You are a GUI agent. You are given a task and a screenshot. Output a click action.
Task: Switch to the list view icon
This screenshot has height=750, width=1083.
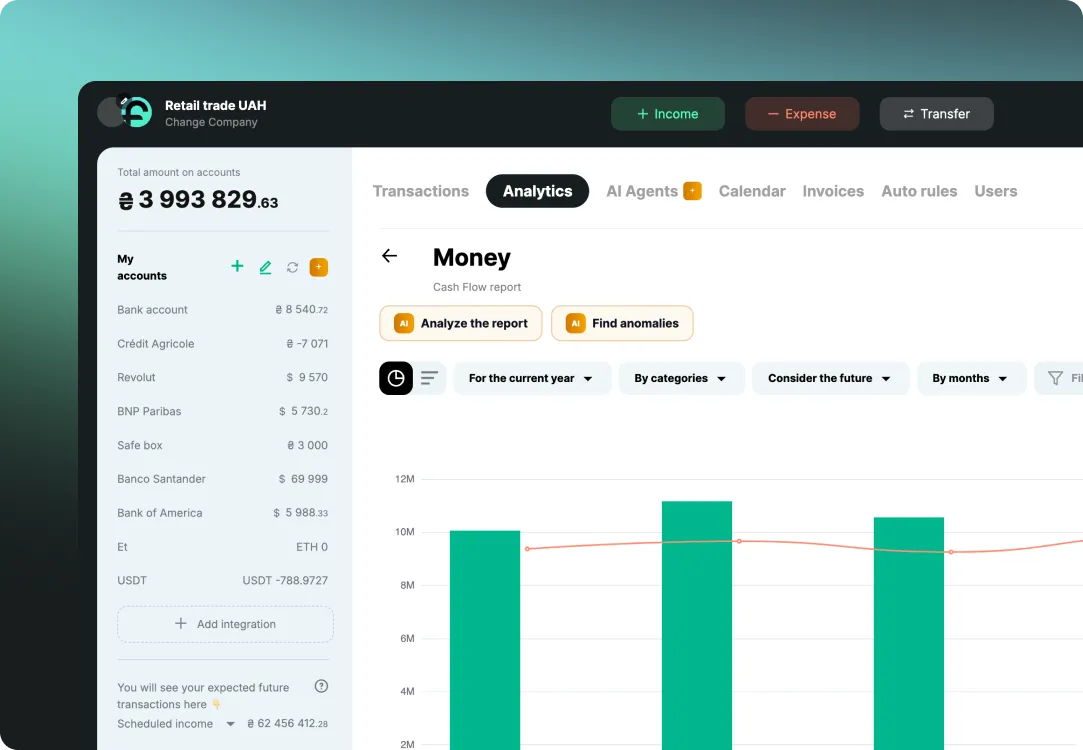pyautogui.click(x=430, y=378)
